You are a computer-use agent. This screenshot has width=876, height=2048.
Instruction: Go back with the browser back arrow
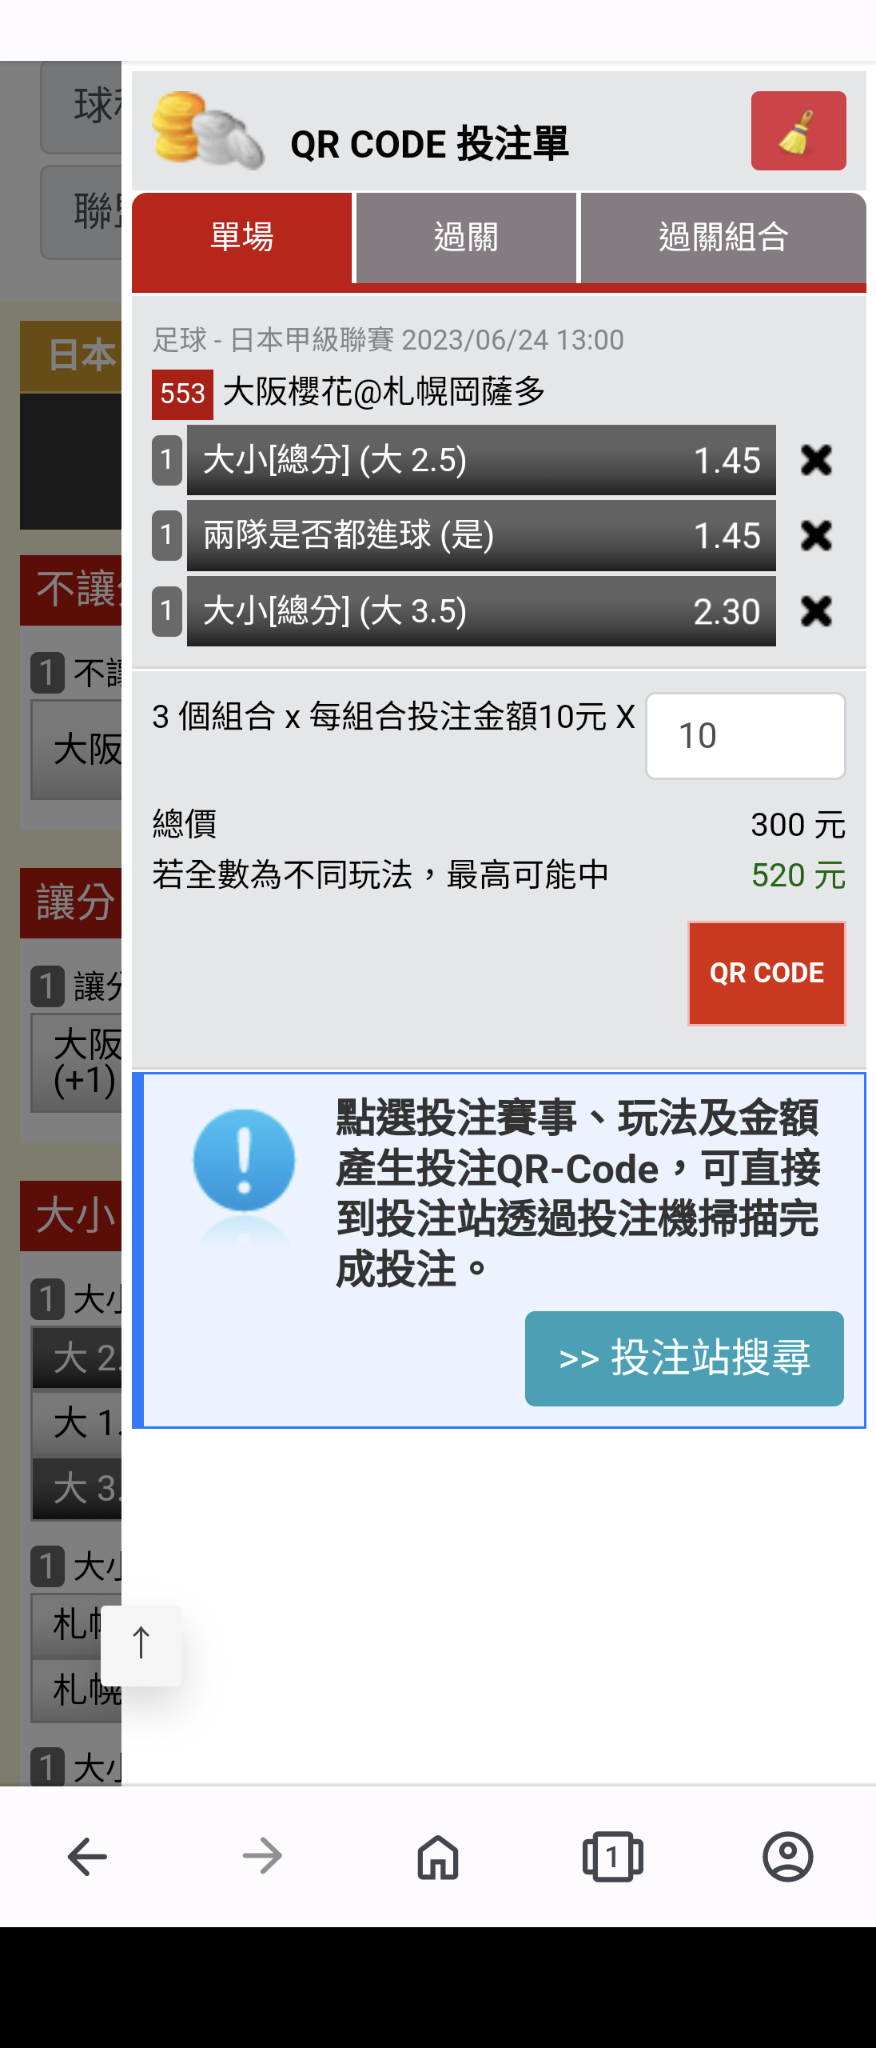pos(88,1857)
